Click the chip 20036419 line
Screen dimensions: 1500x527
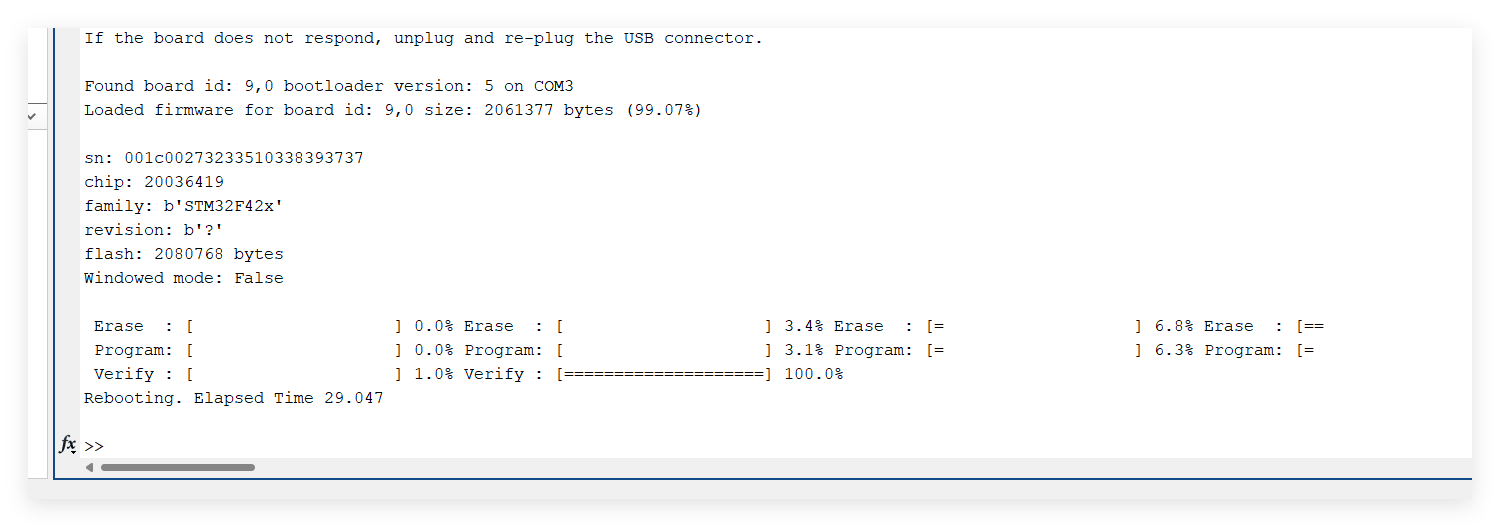tap(154, 182)
